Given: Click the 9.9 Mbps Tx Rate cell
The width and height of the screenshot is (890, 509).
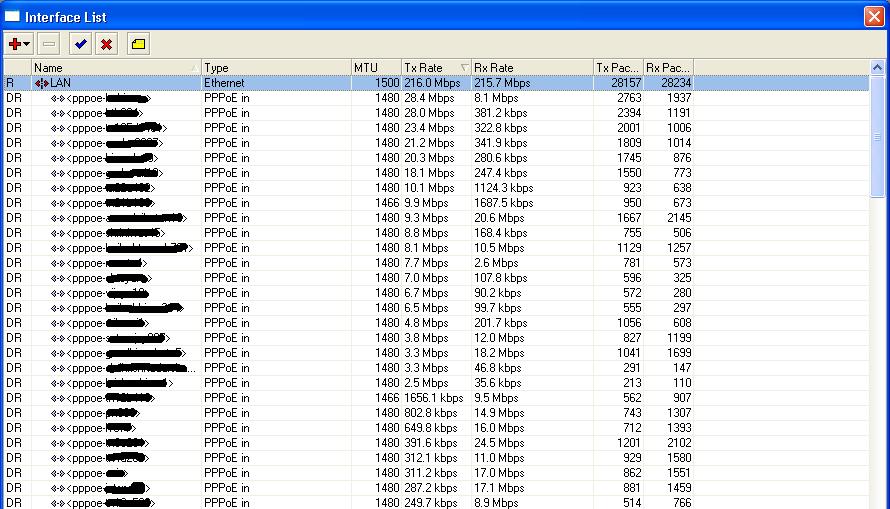Looking at the screenshot, I should [x=426, y=203].
